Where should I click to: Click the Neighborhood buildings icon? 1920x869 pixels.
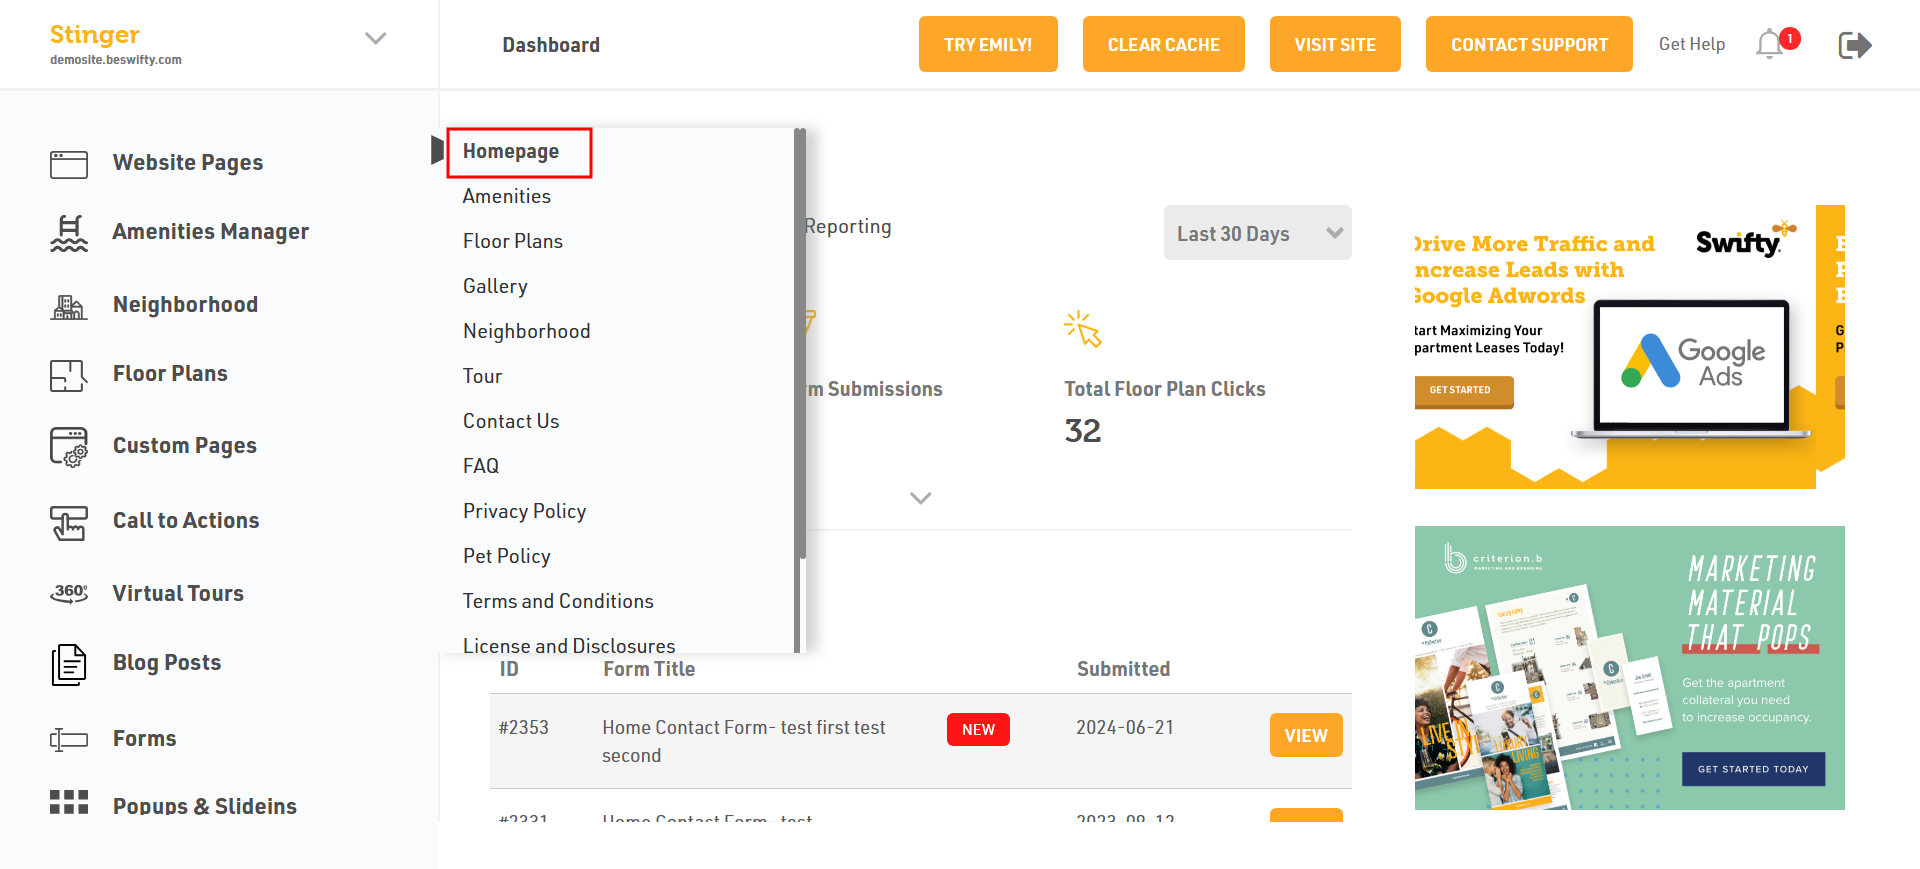tap(69, 306)
